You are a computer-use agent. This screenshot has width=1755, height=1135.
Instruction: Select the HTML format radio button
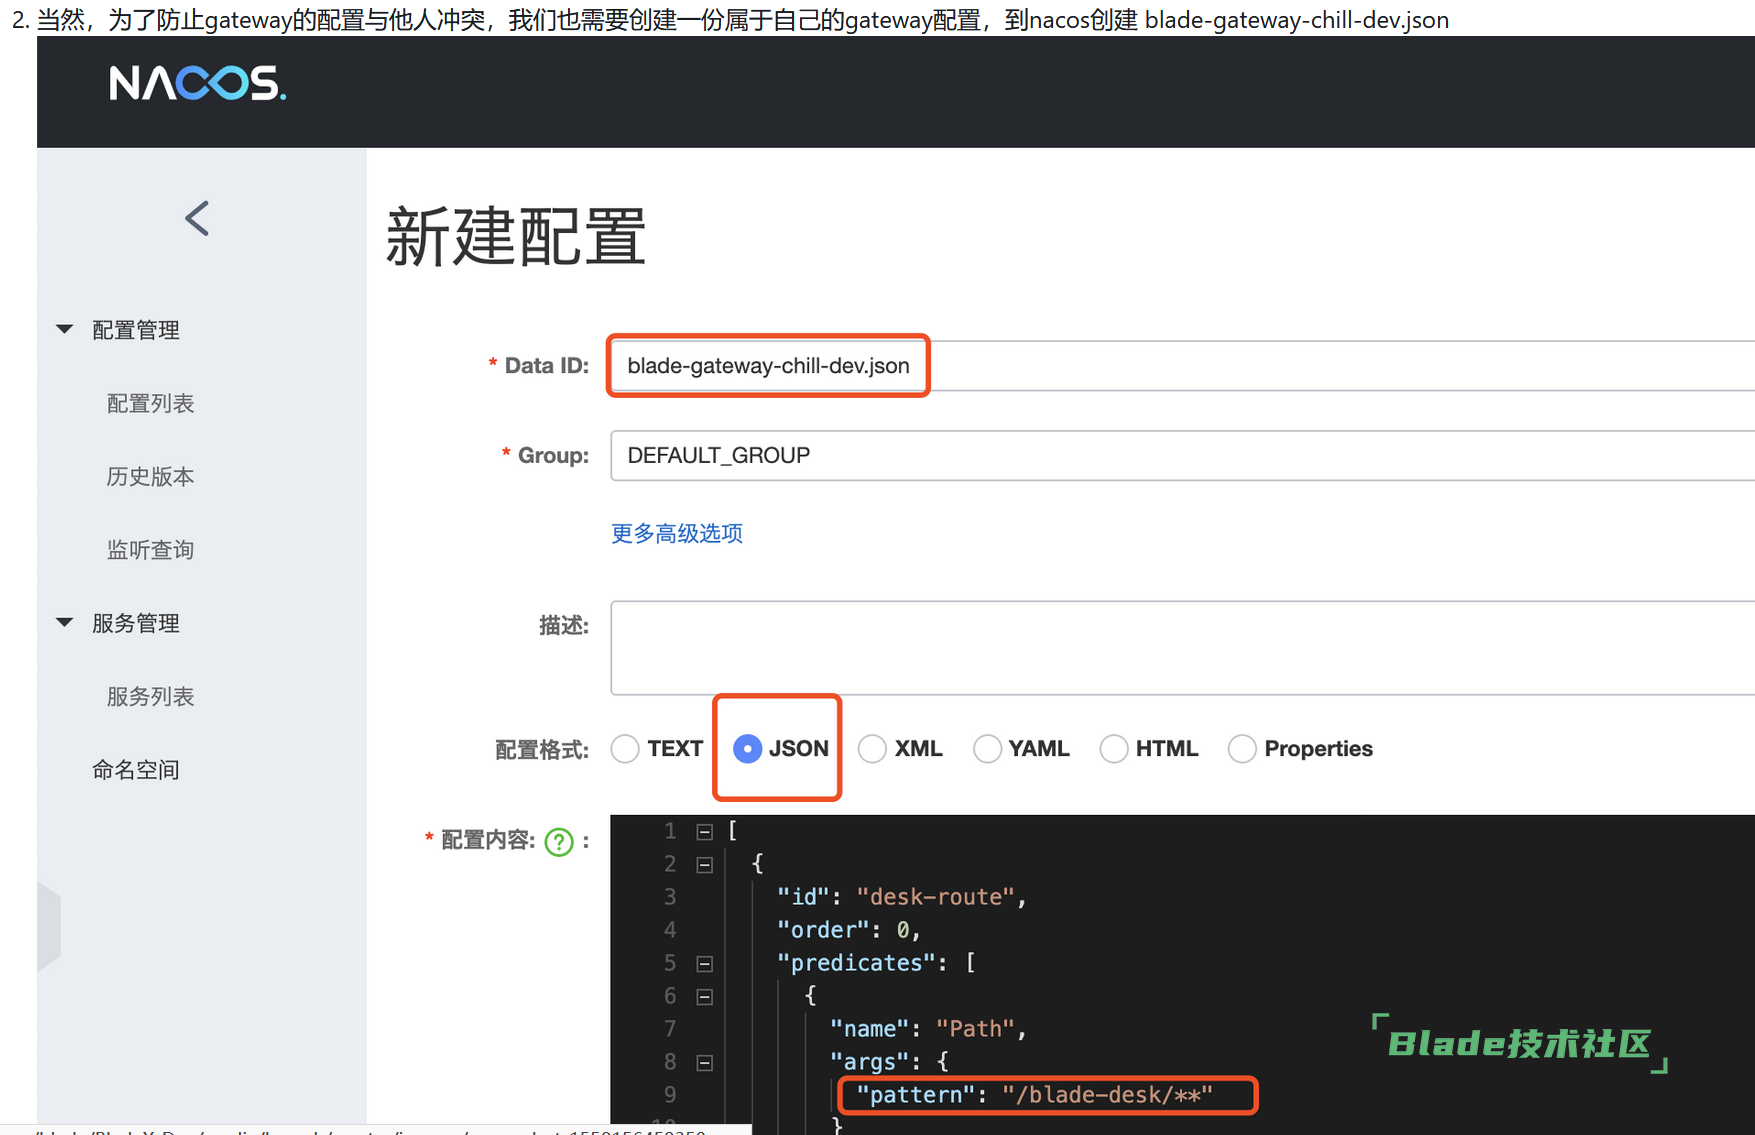(1113, 749)
